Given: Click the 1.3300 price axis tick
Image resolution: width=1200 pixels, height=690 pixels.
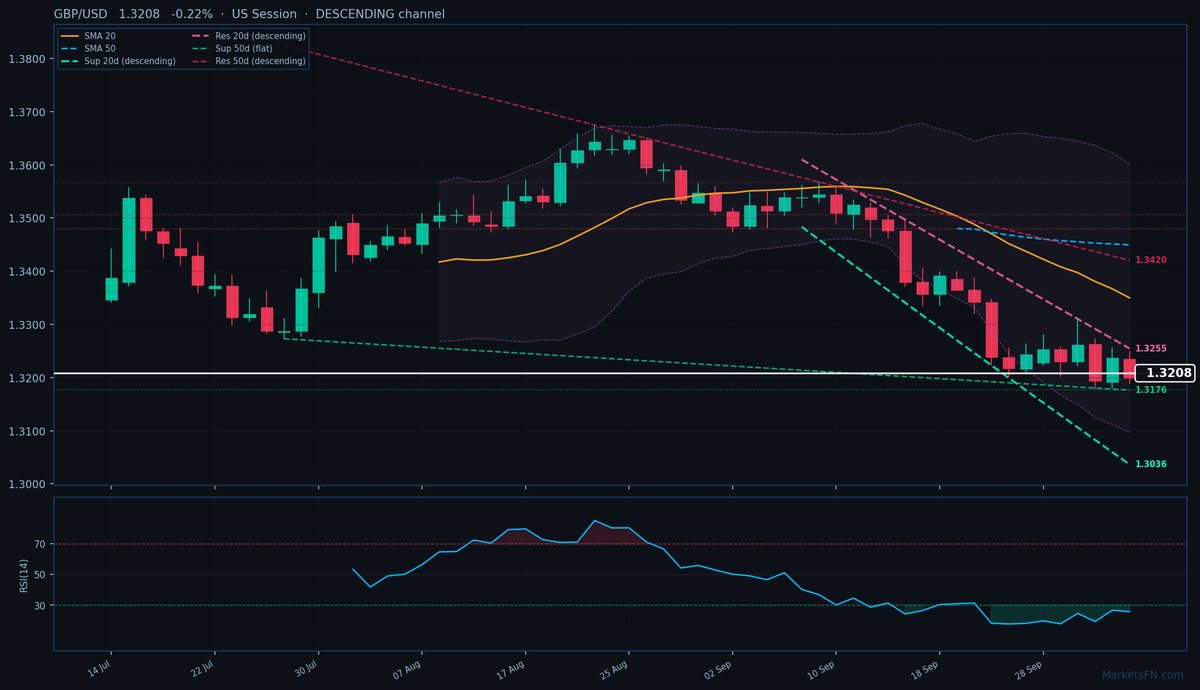Looking at the screenshot, I should point(26,325).
